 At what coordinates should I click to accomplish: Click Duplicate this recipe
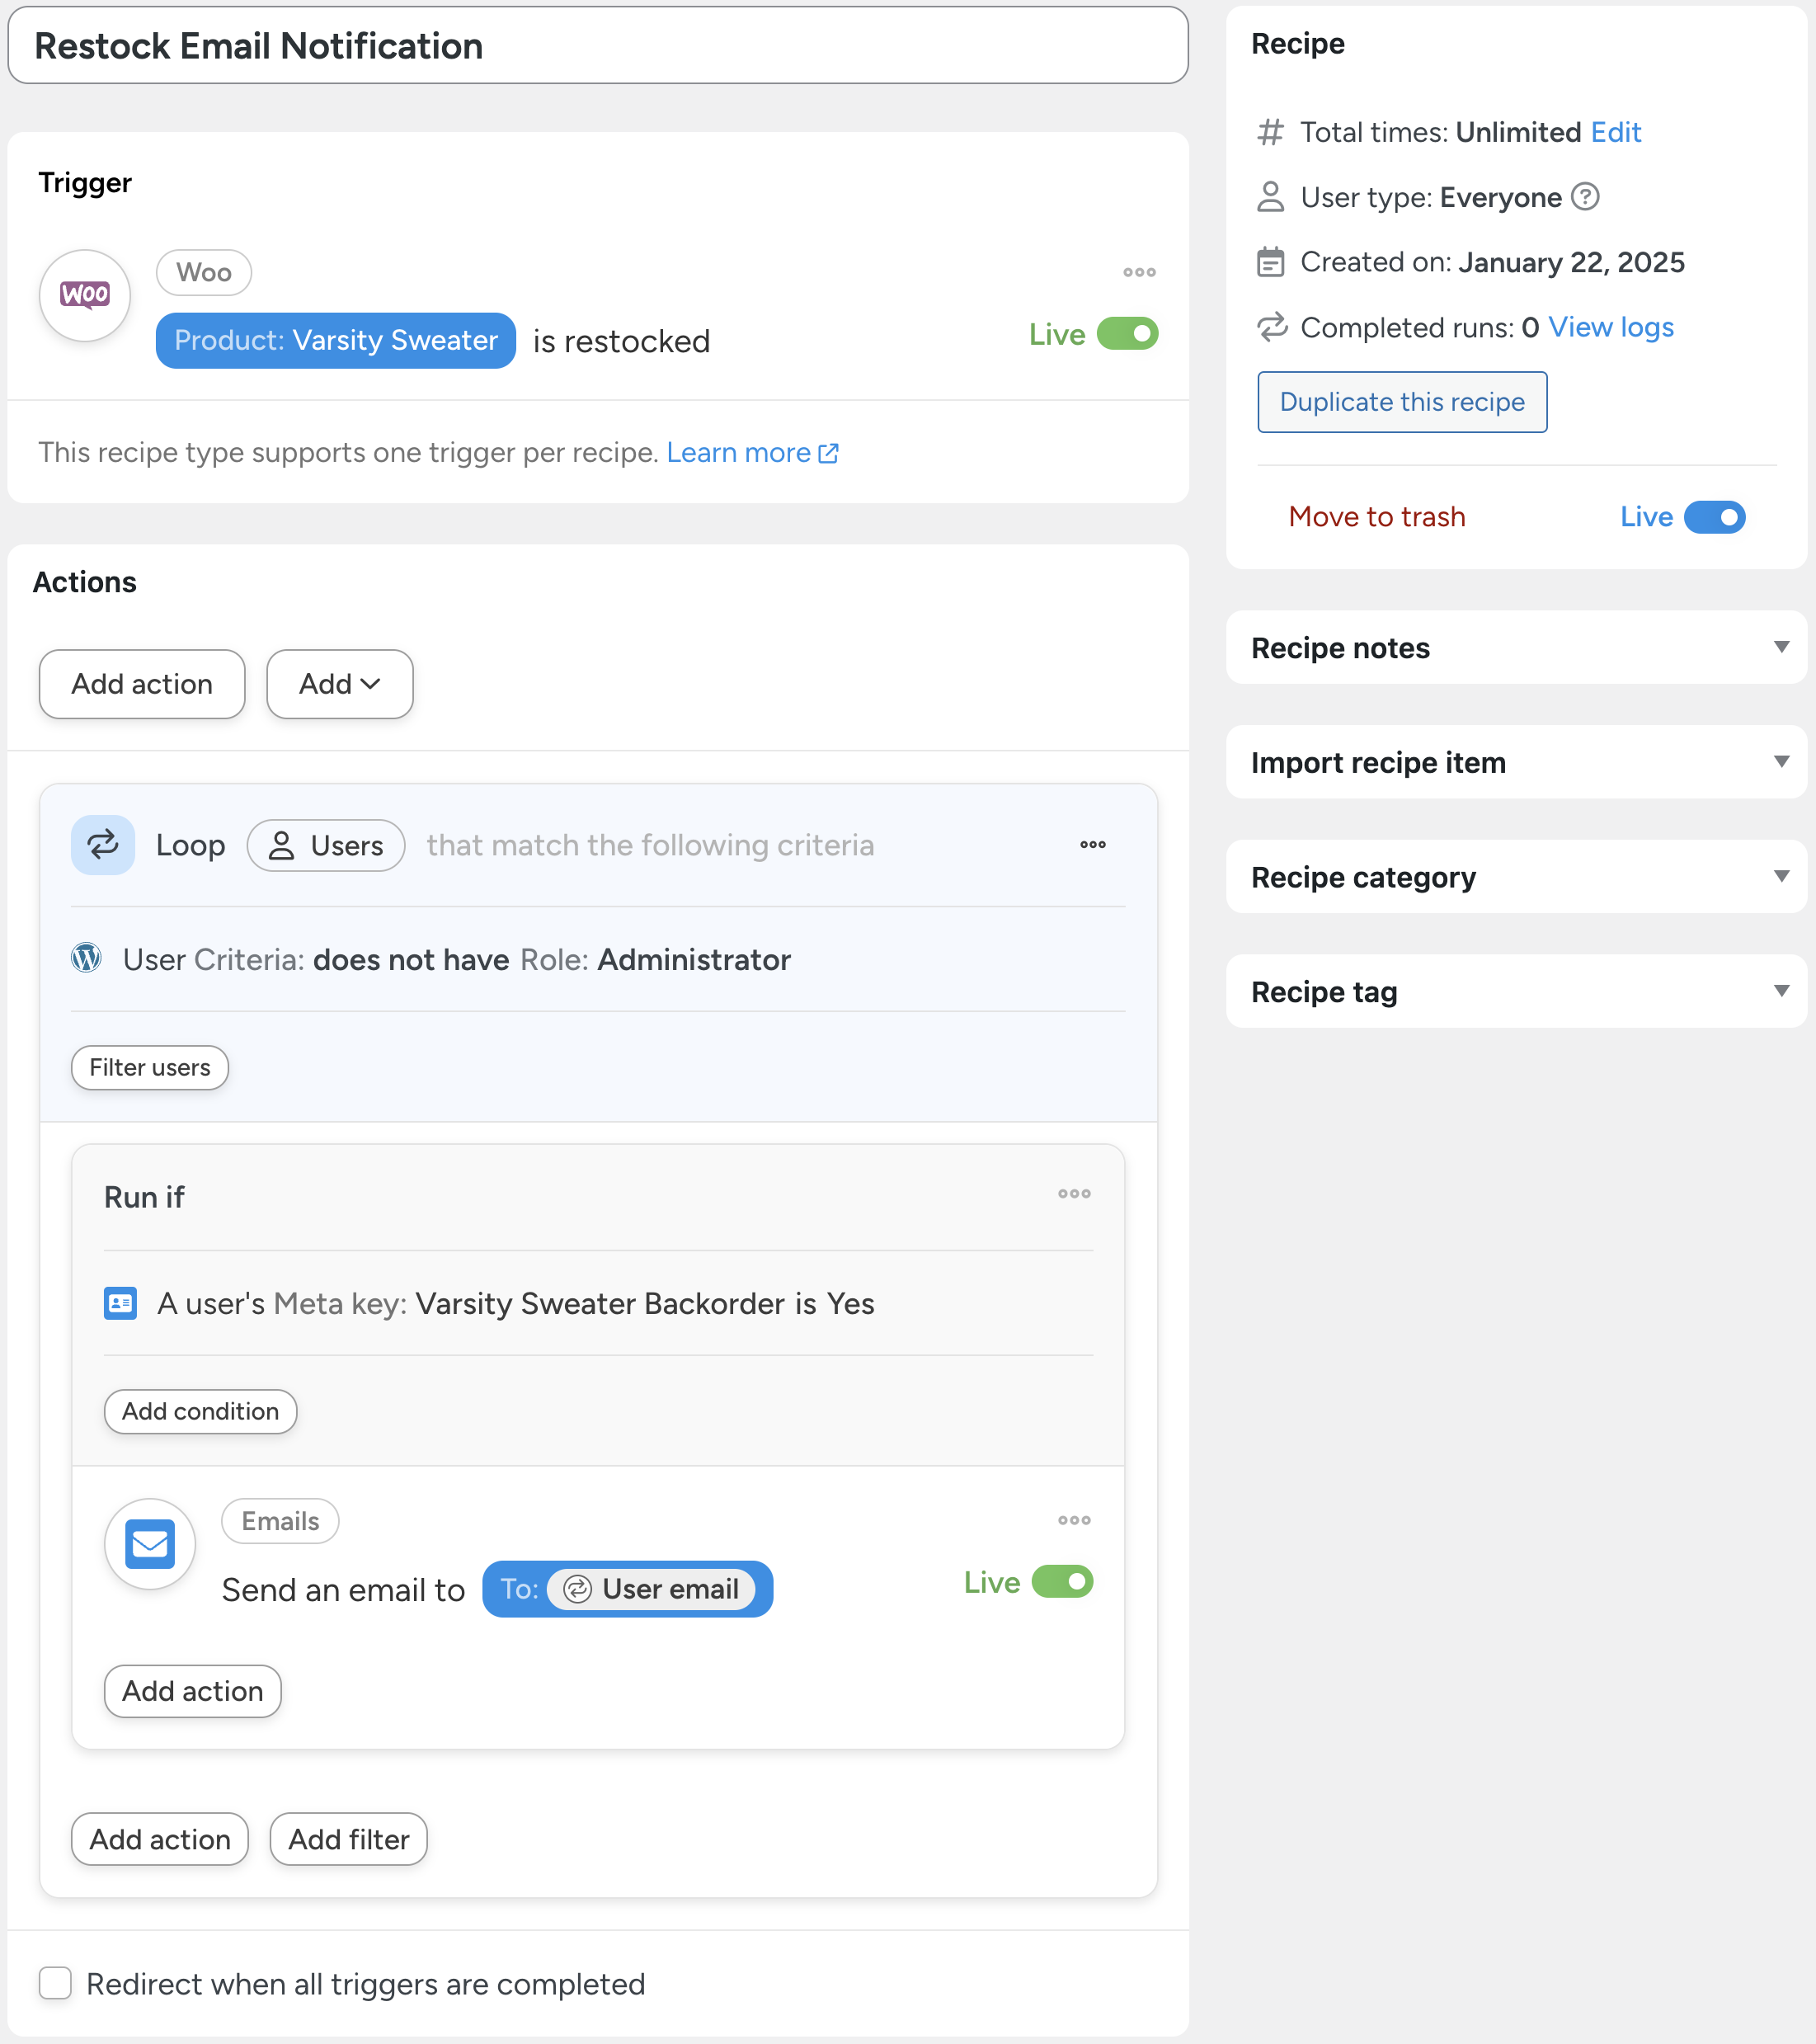pyautogui.click(x=1401, y=402)
